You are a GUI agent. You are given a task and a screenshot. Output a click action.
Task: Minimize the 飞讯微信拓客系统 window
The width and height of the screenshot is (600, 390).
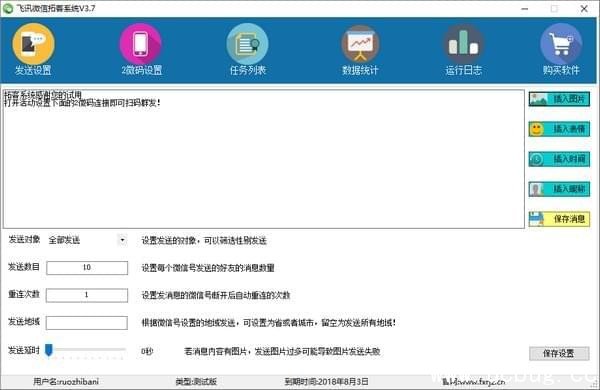(525, 8)
